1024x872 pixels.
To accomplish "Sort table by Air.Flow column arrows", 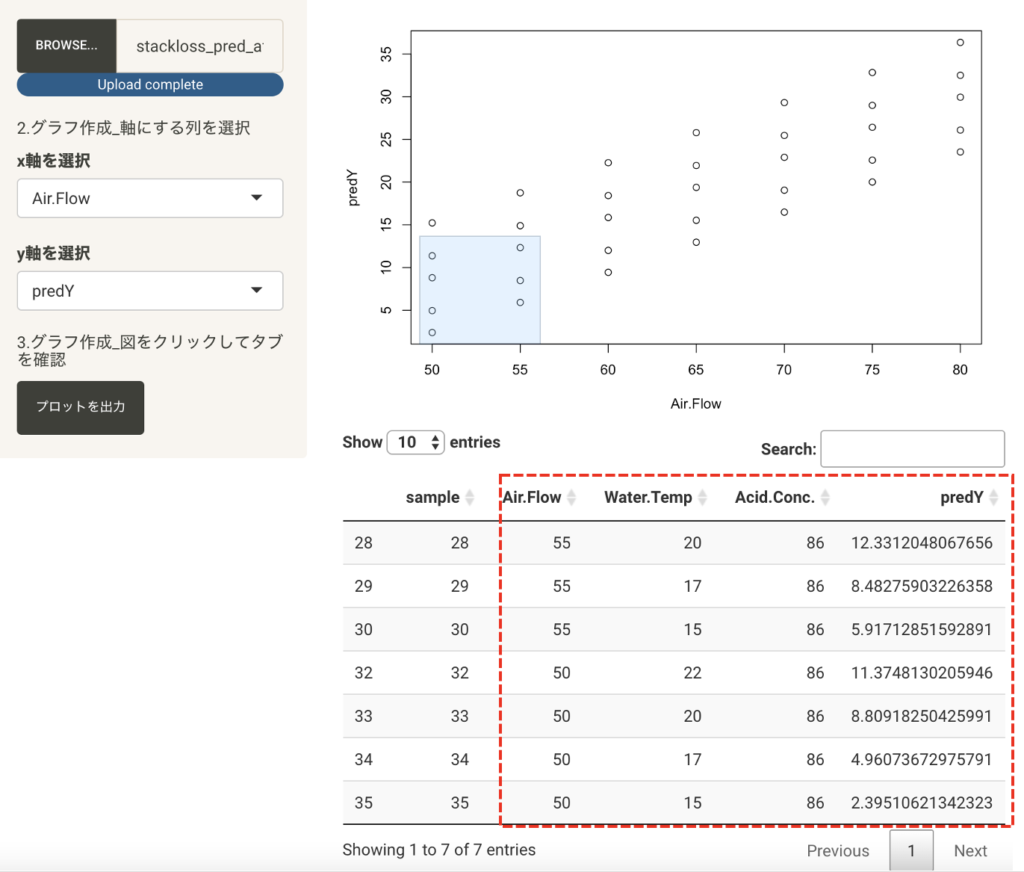I will pos(571,498).
